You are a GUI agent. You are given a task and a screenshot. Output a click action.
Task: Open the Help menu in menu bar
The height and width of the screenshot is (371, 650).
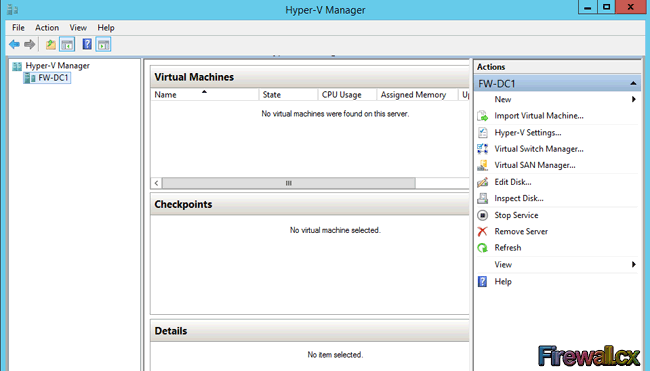click(x=106, y=28)
